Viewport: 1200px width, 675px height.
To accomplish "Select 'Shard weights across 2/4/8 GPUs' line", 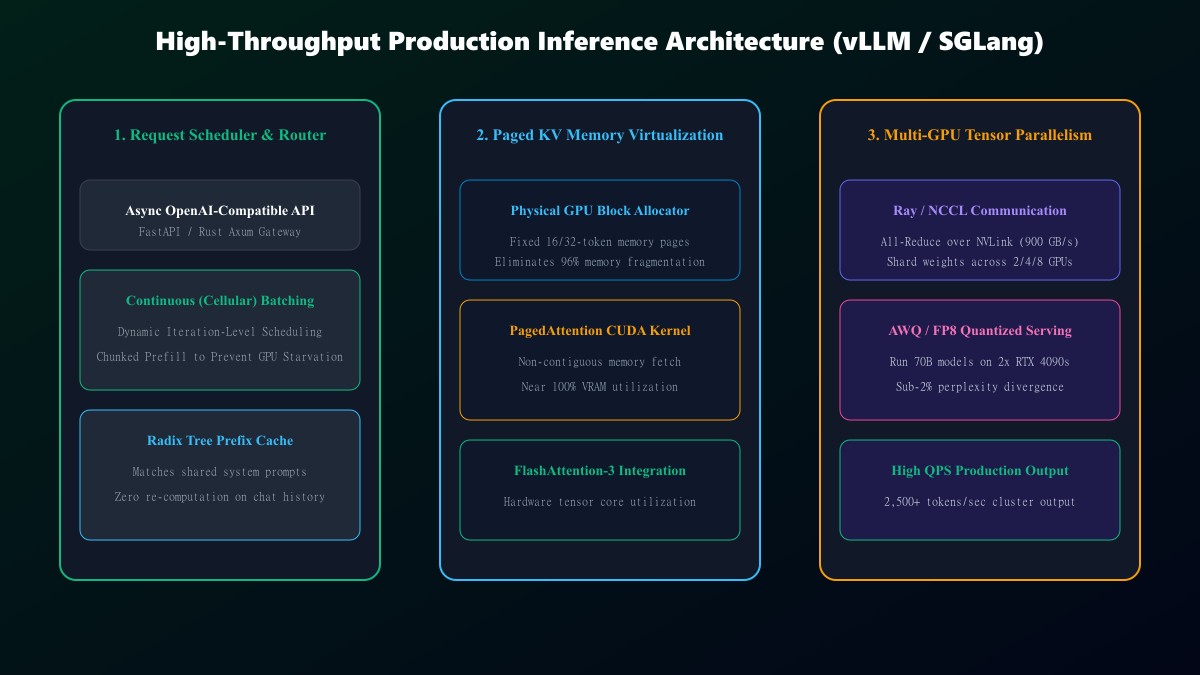I will pyautogui.click(x=980, y=262).
